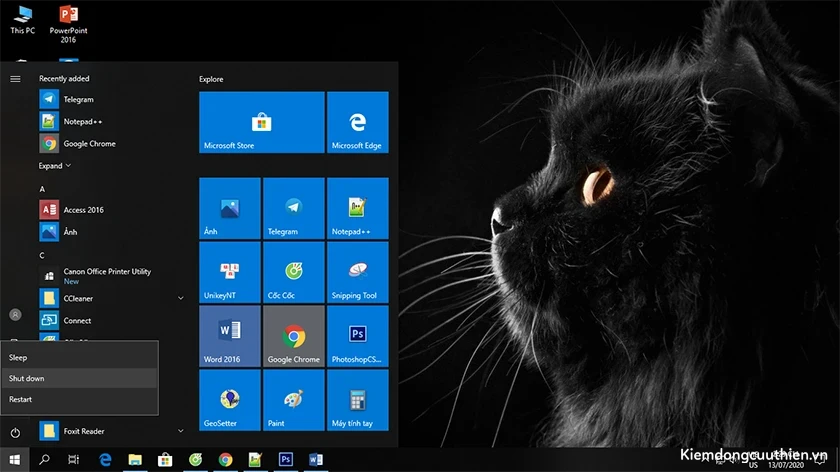Open Notepad++ from the taskbar

coord(256,460)
